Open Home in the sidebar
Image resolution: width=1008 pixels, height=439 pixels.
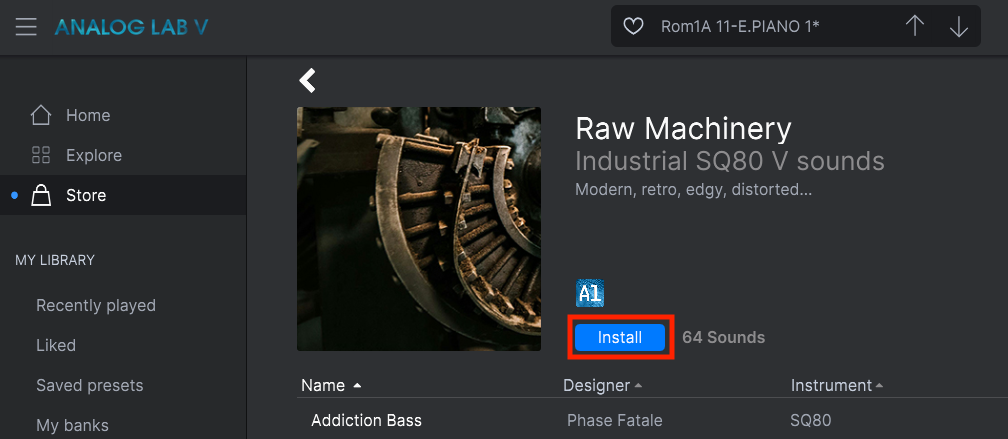click(x=123, y=116)
